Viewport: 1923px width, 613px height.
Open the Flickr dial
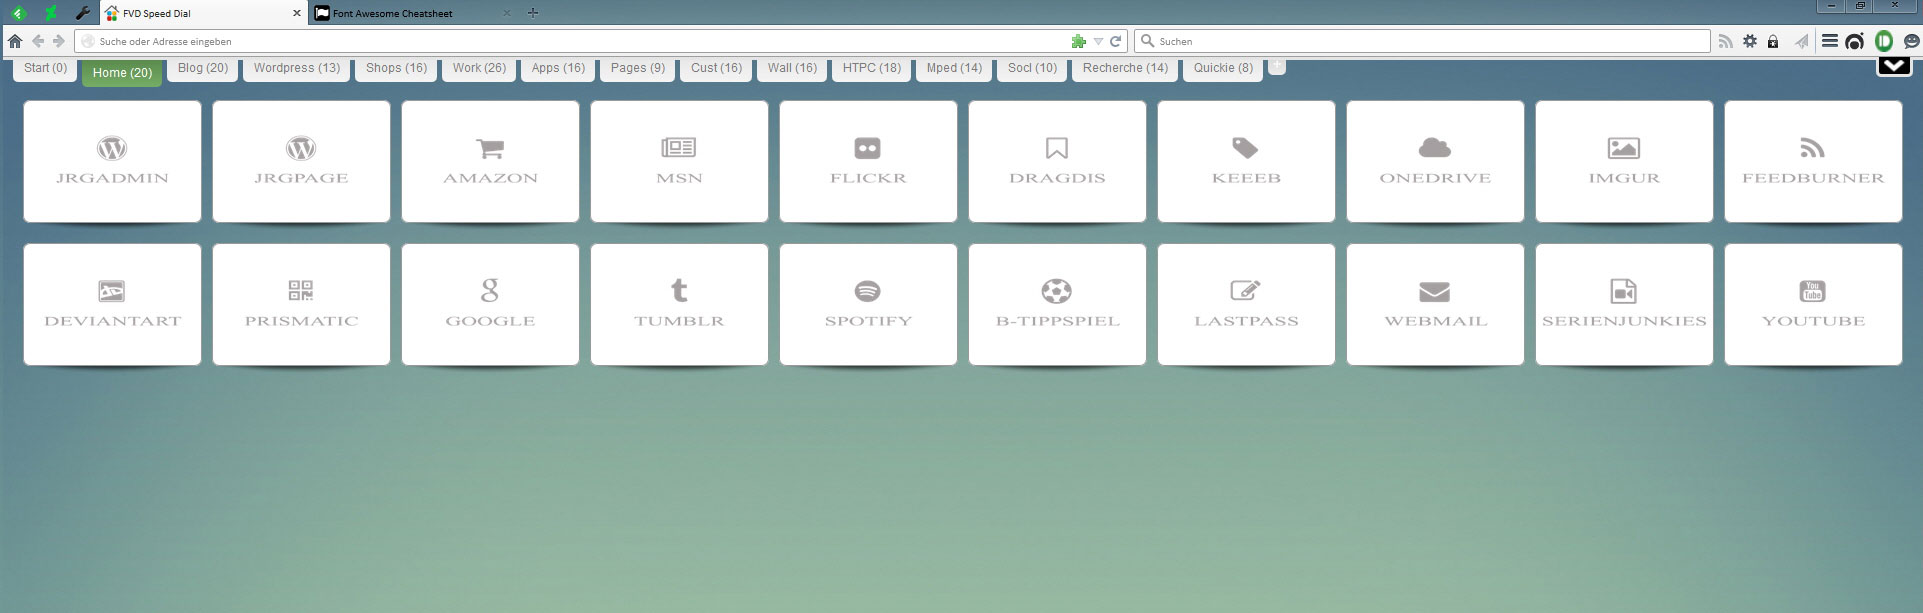click(x=868, y=161)
